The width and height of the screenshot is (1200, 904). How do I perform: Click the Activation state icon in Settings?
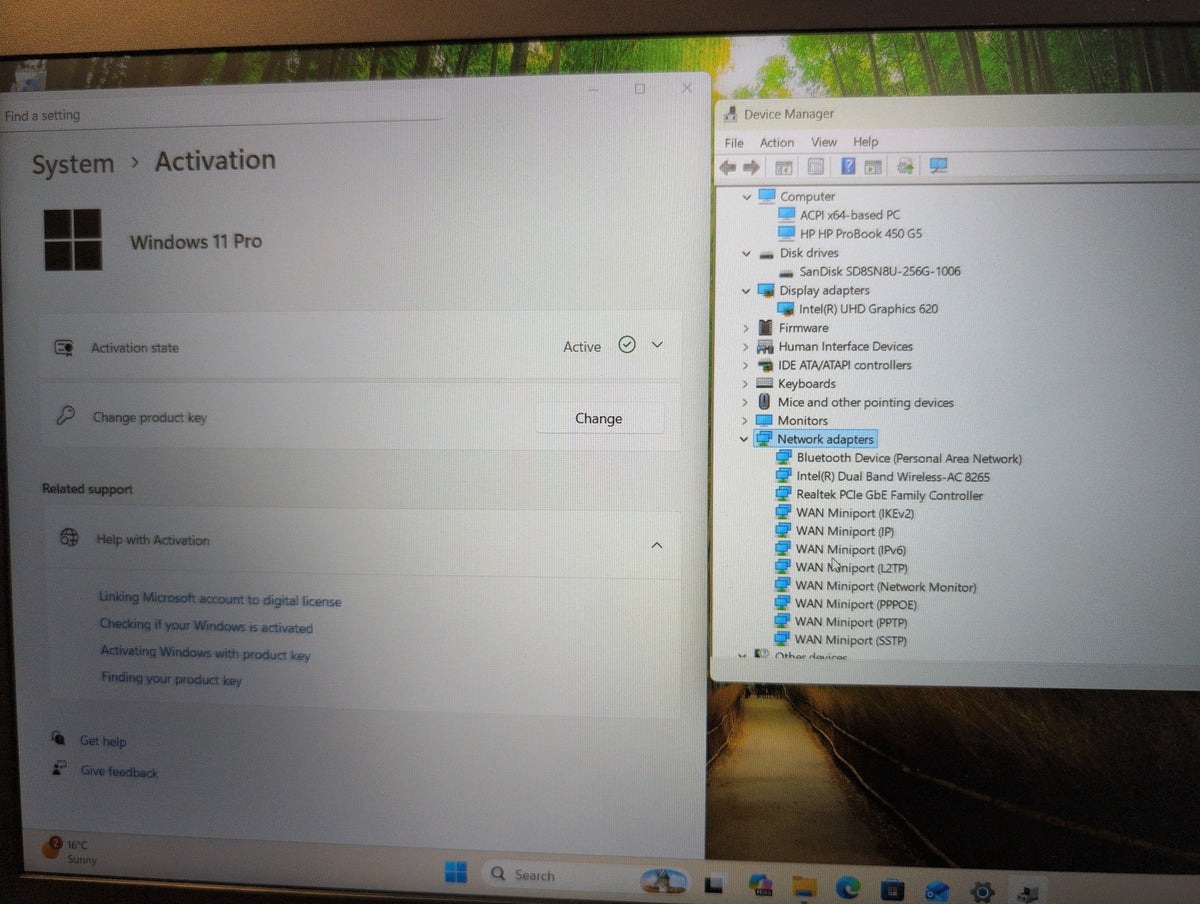point(63,347)
